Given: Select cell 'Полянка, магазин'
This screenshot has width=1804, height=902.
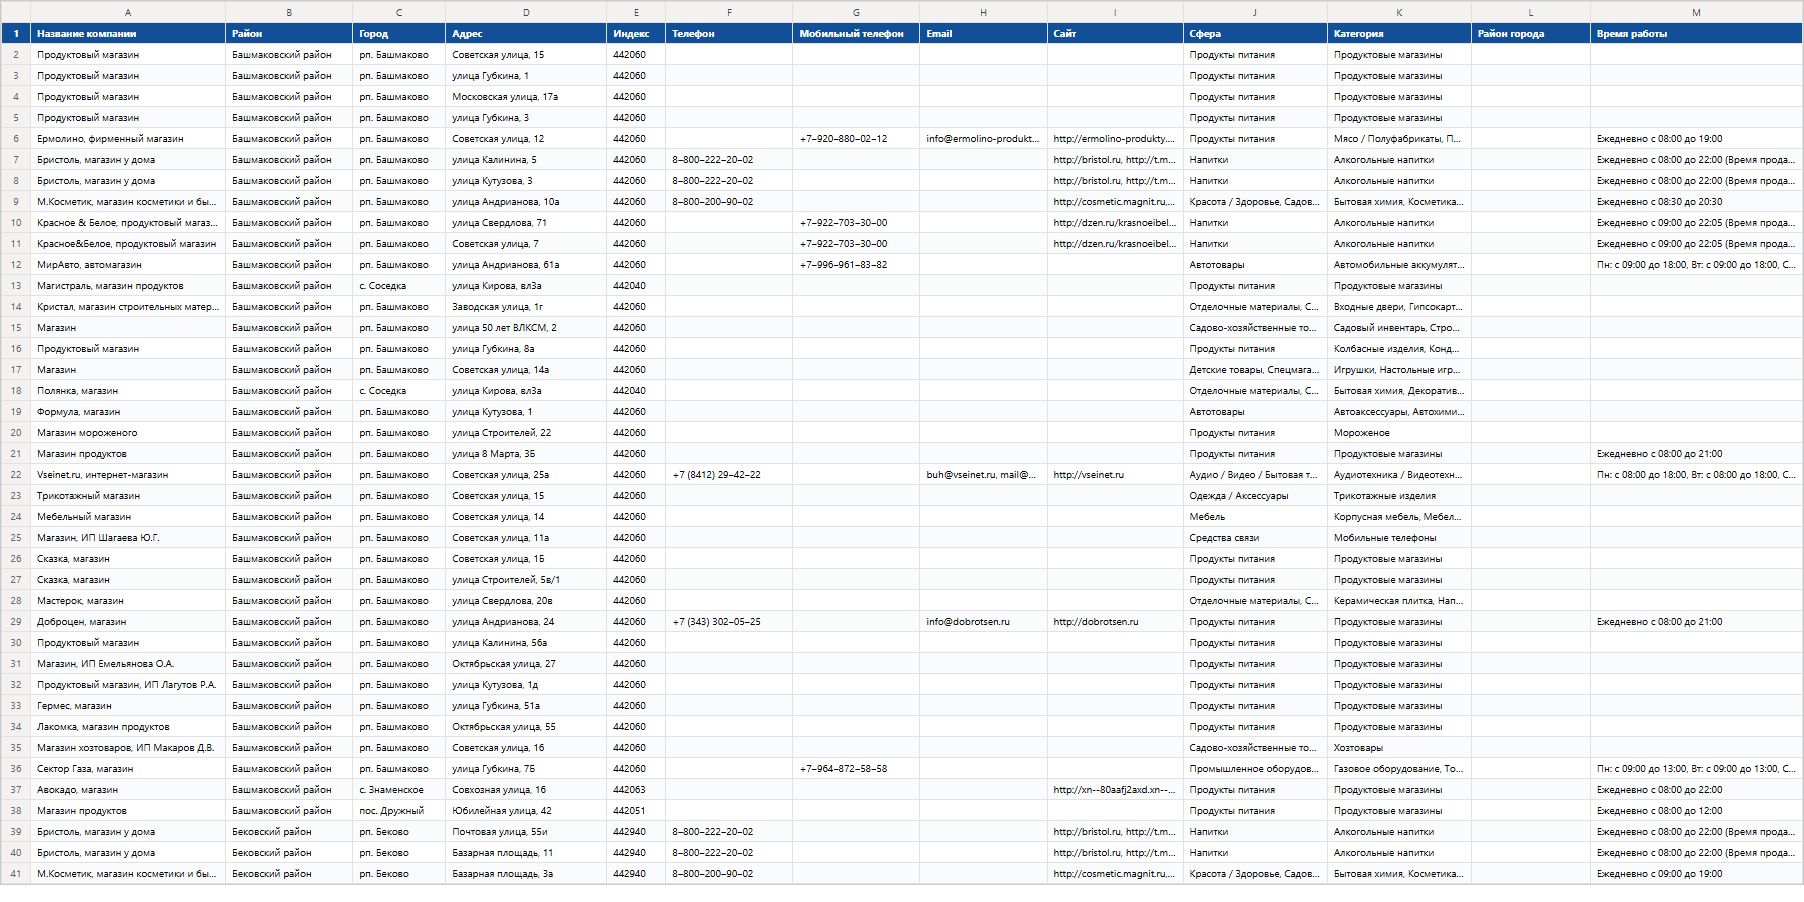Looking at the screenshot, I should [128, 391].
